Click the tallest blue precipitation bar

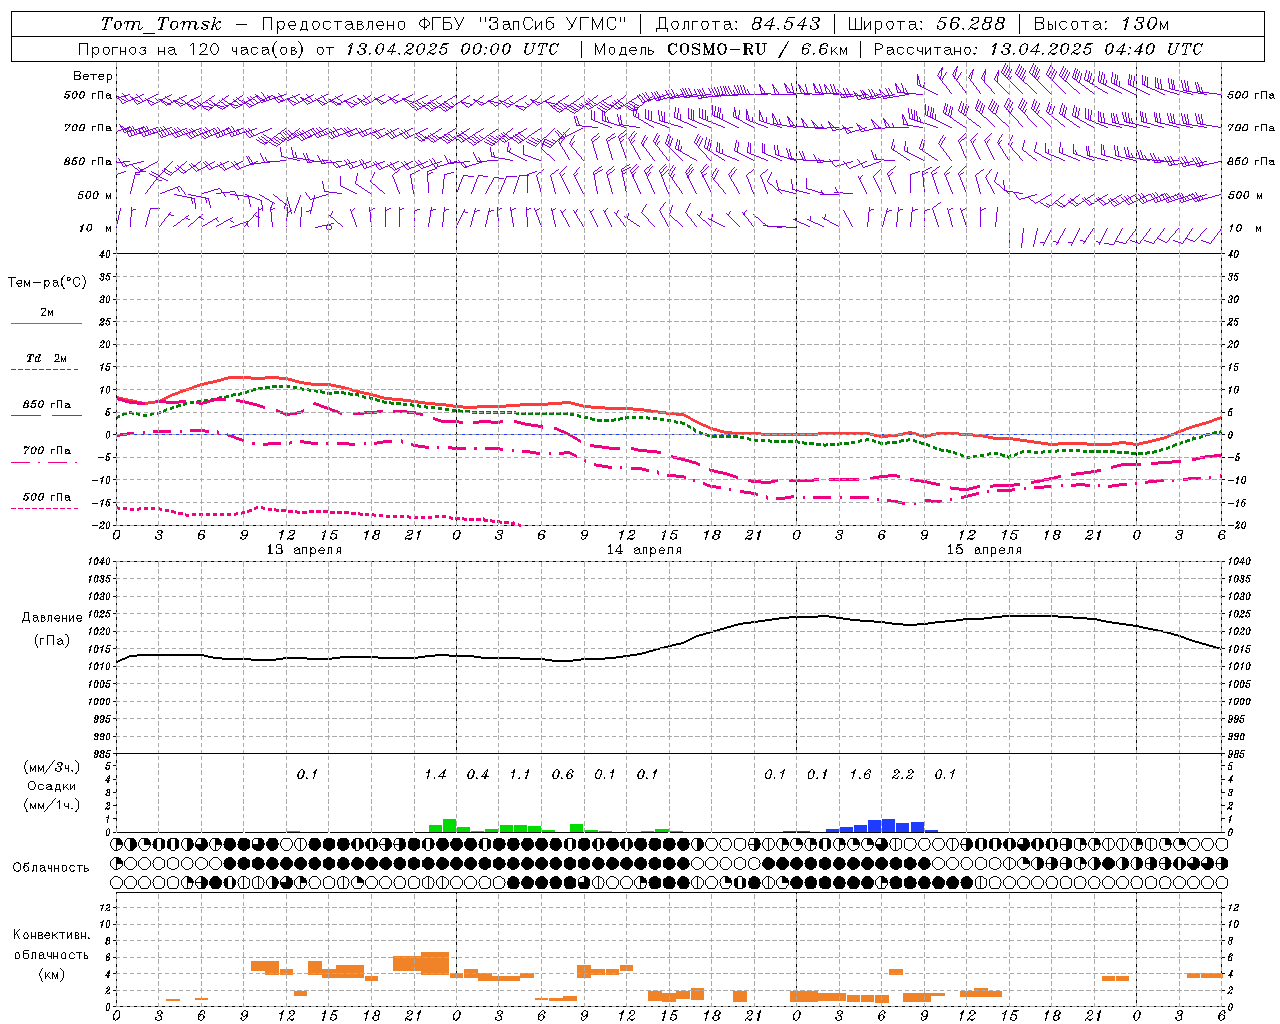point(889,825)
